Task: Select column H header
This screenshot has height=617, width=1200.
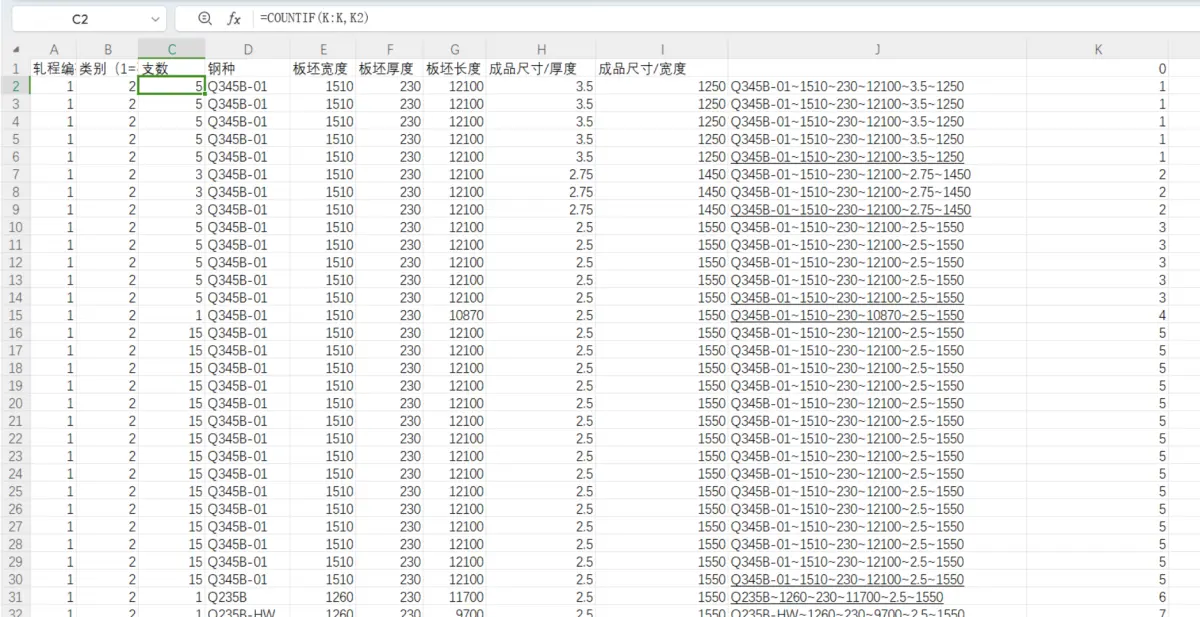Action: (x=541, y=49)
